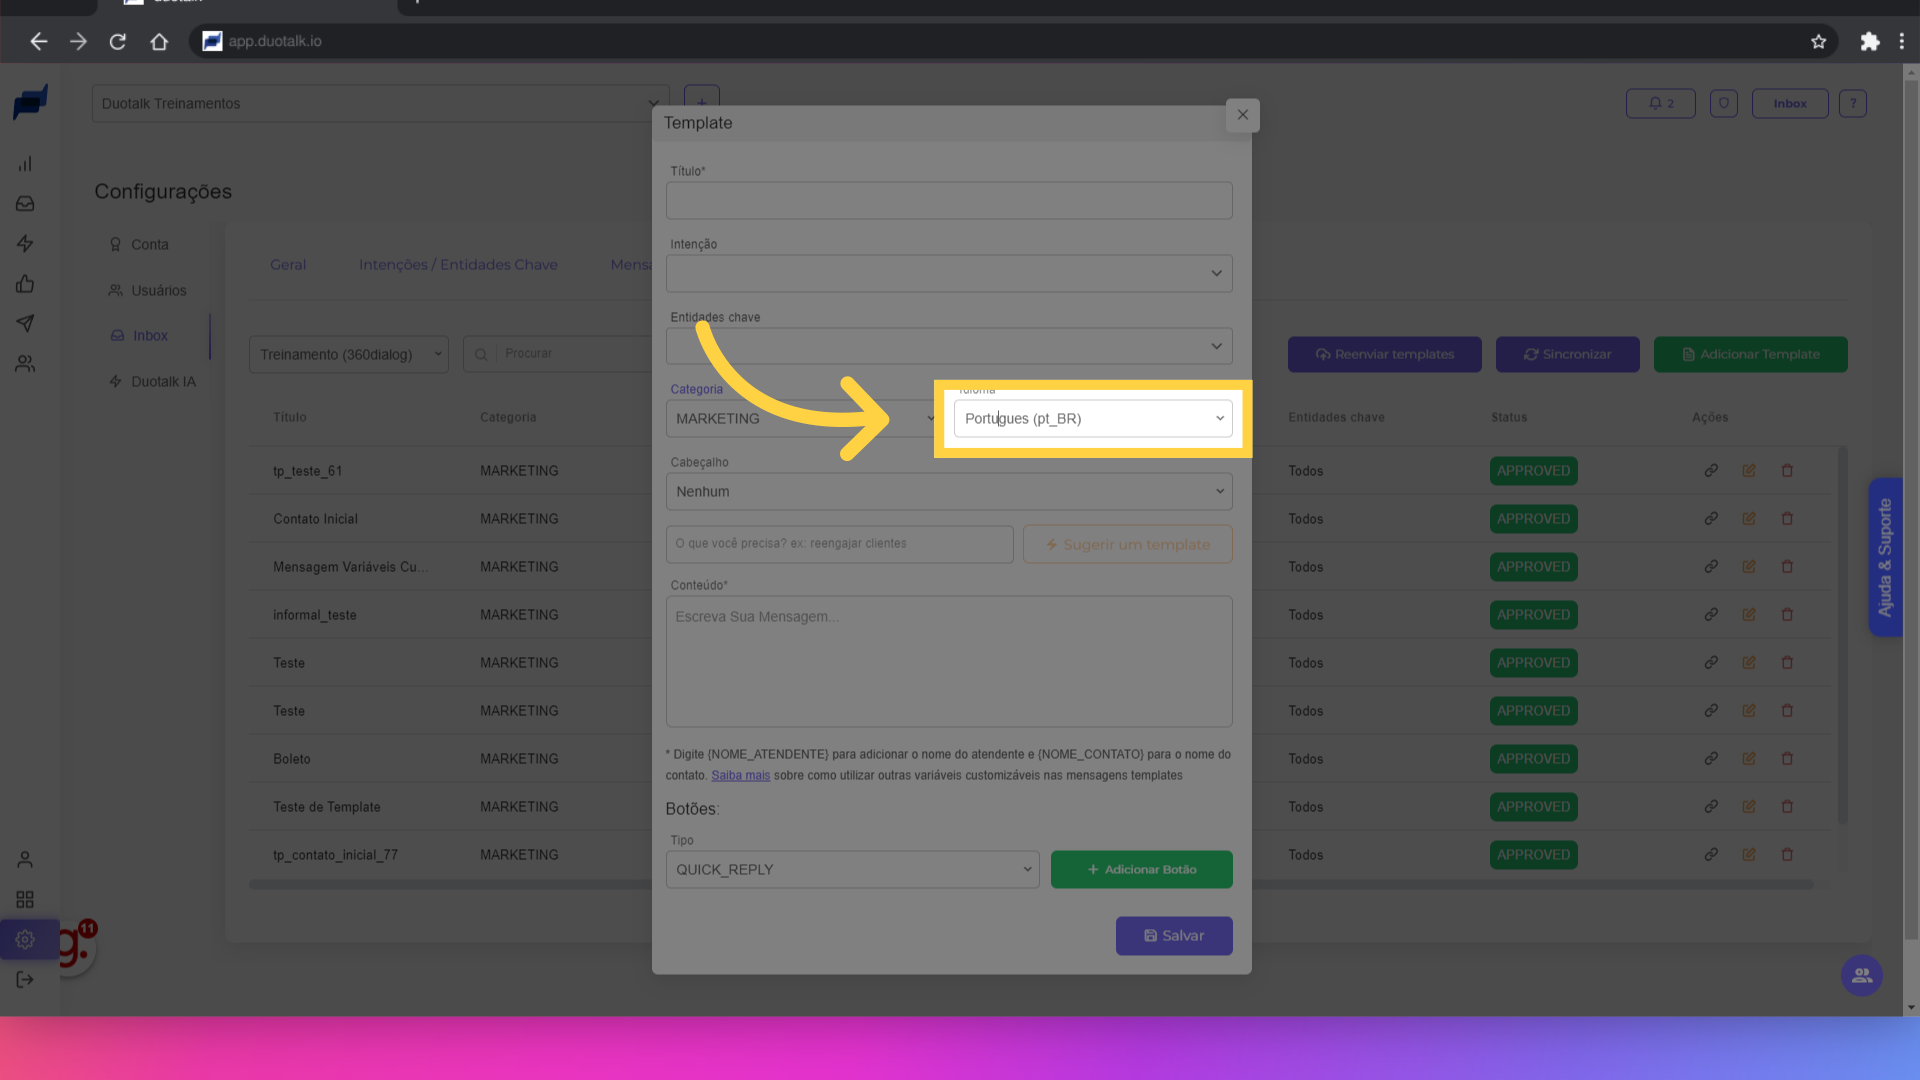Open the lightning automation sidebar icon
Viewport: 1920px width, 1080px height.
tap(25, 244)
